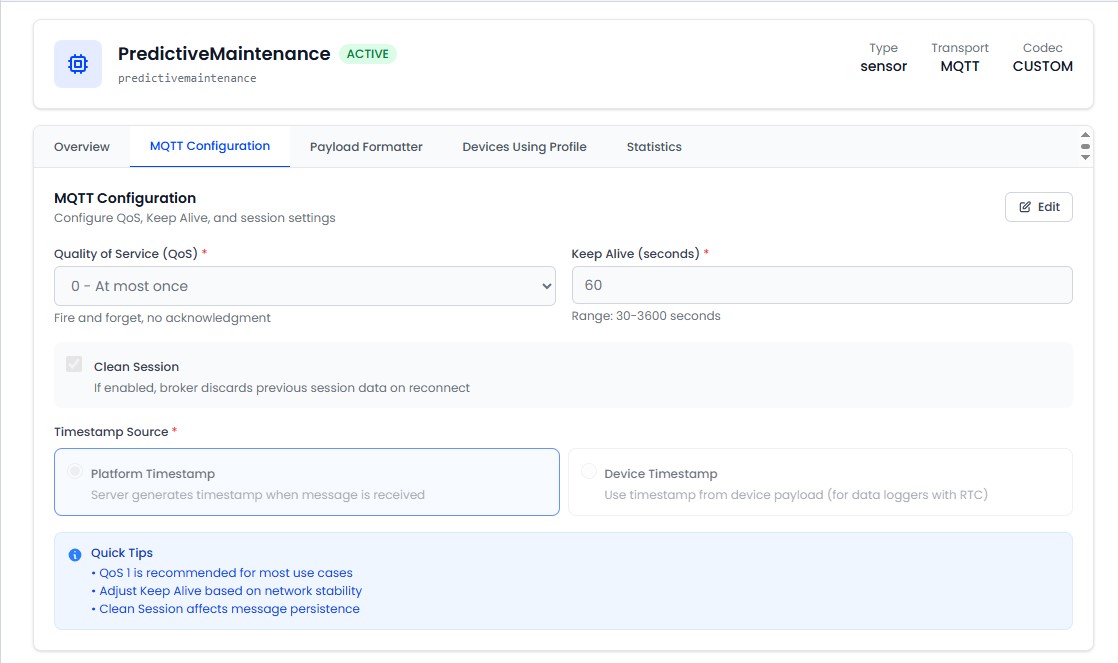Click the Edit button
The width and height of the screenshot is (1118, 663).
[1038, 206]
